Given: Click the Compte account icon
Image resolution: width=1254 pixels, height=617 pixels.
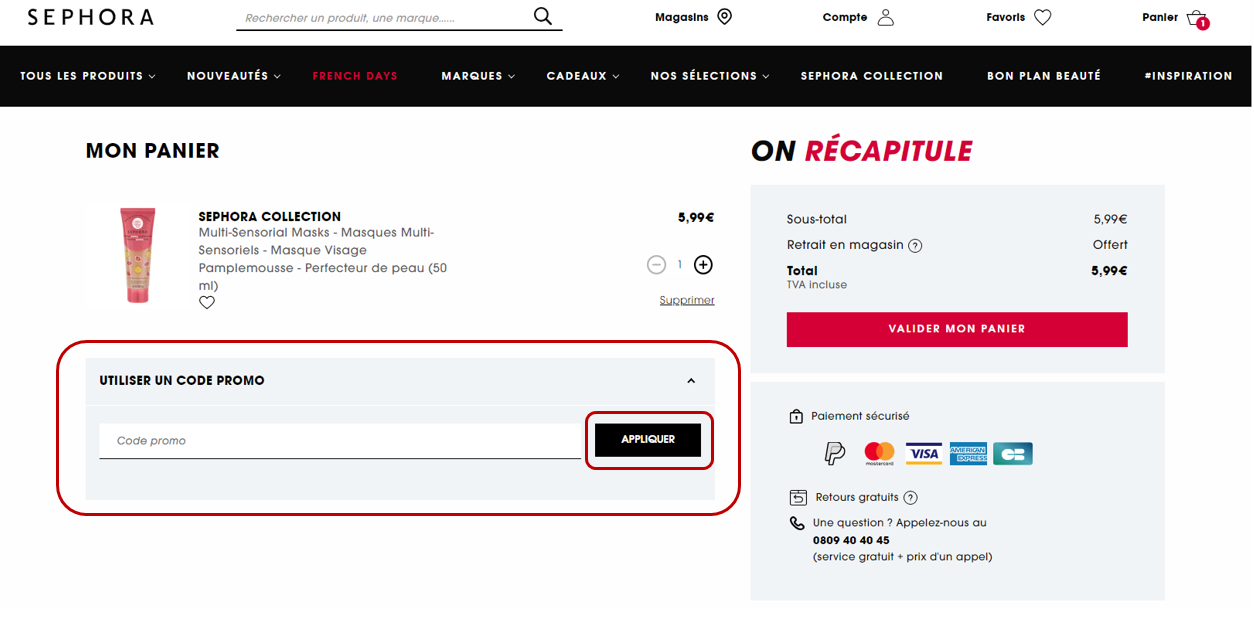Looking at the screenshot, I should click(885, 16).
